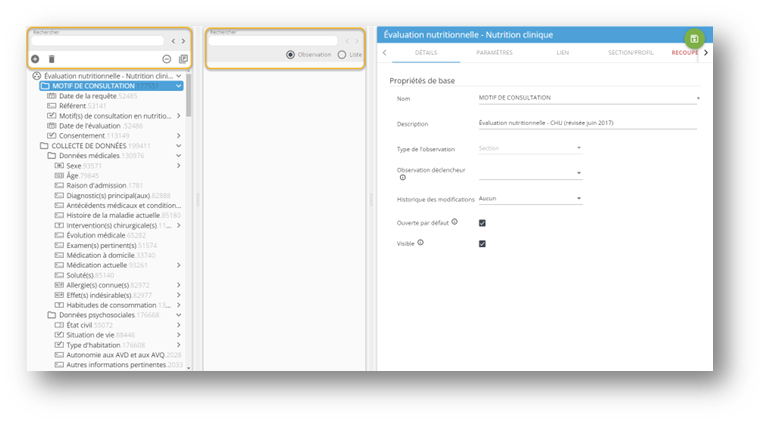Click the copy/duplicate icon in tree toolbar
This screenshot has height=423, width=765.
pos(182,60)
